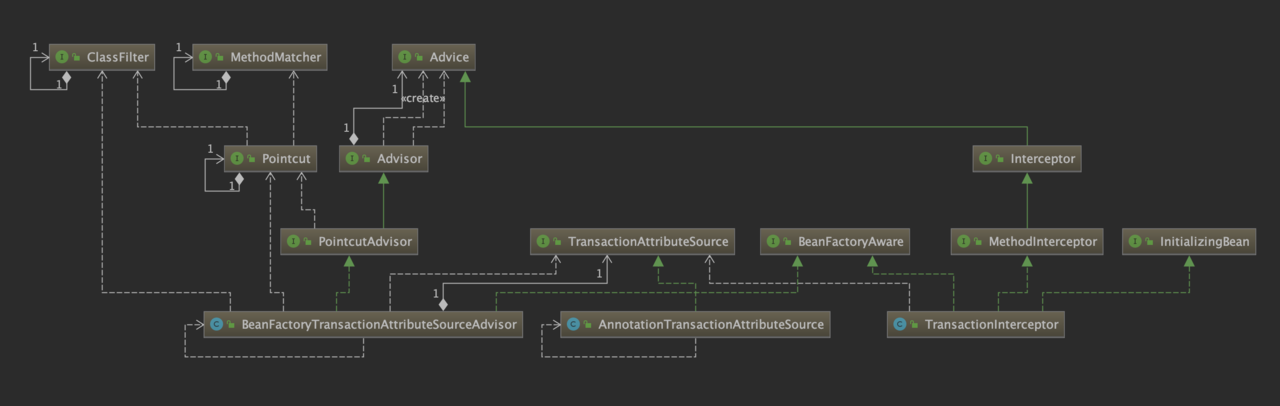Screen dimensions: 1280x406
Task: Click the interface icon beside MethodMatcher
Action: 205,57
